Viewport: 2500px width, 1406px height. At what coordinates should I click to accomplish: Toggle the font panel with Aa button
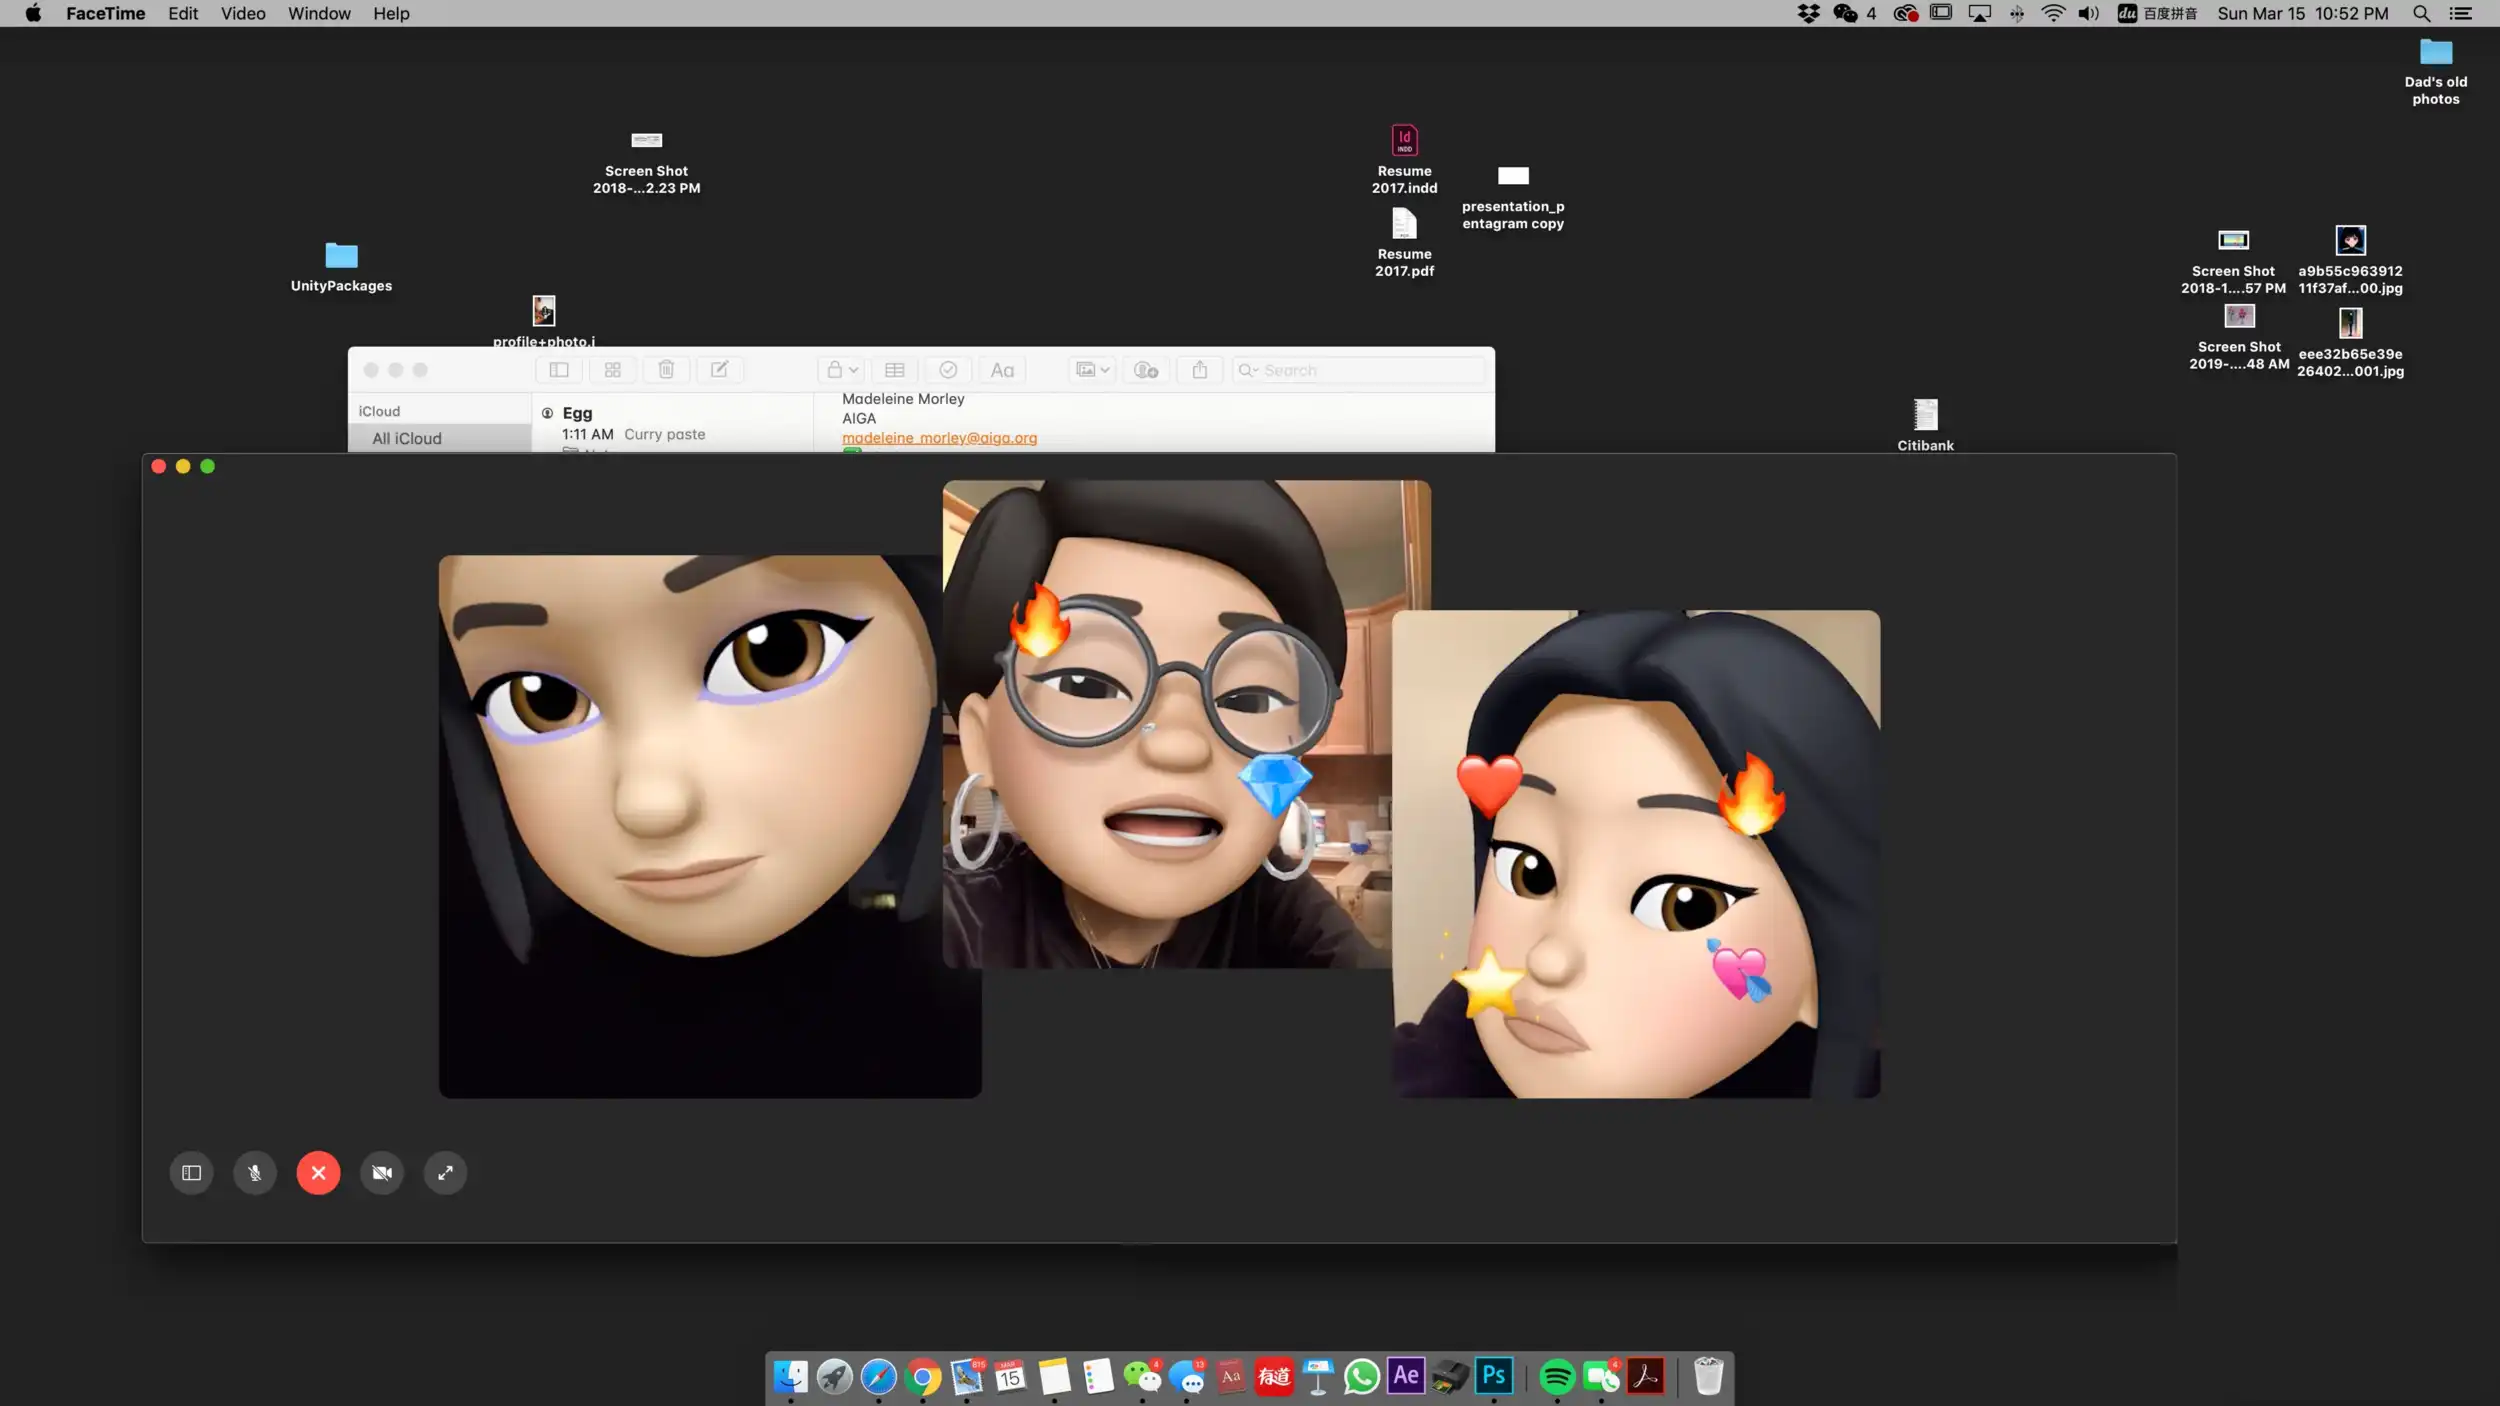tap(1001, 369)
